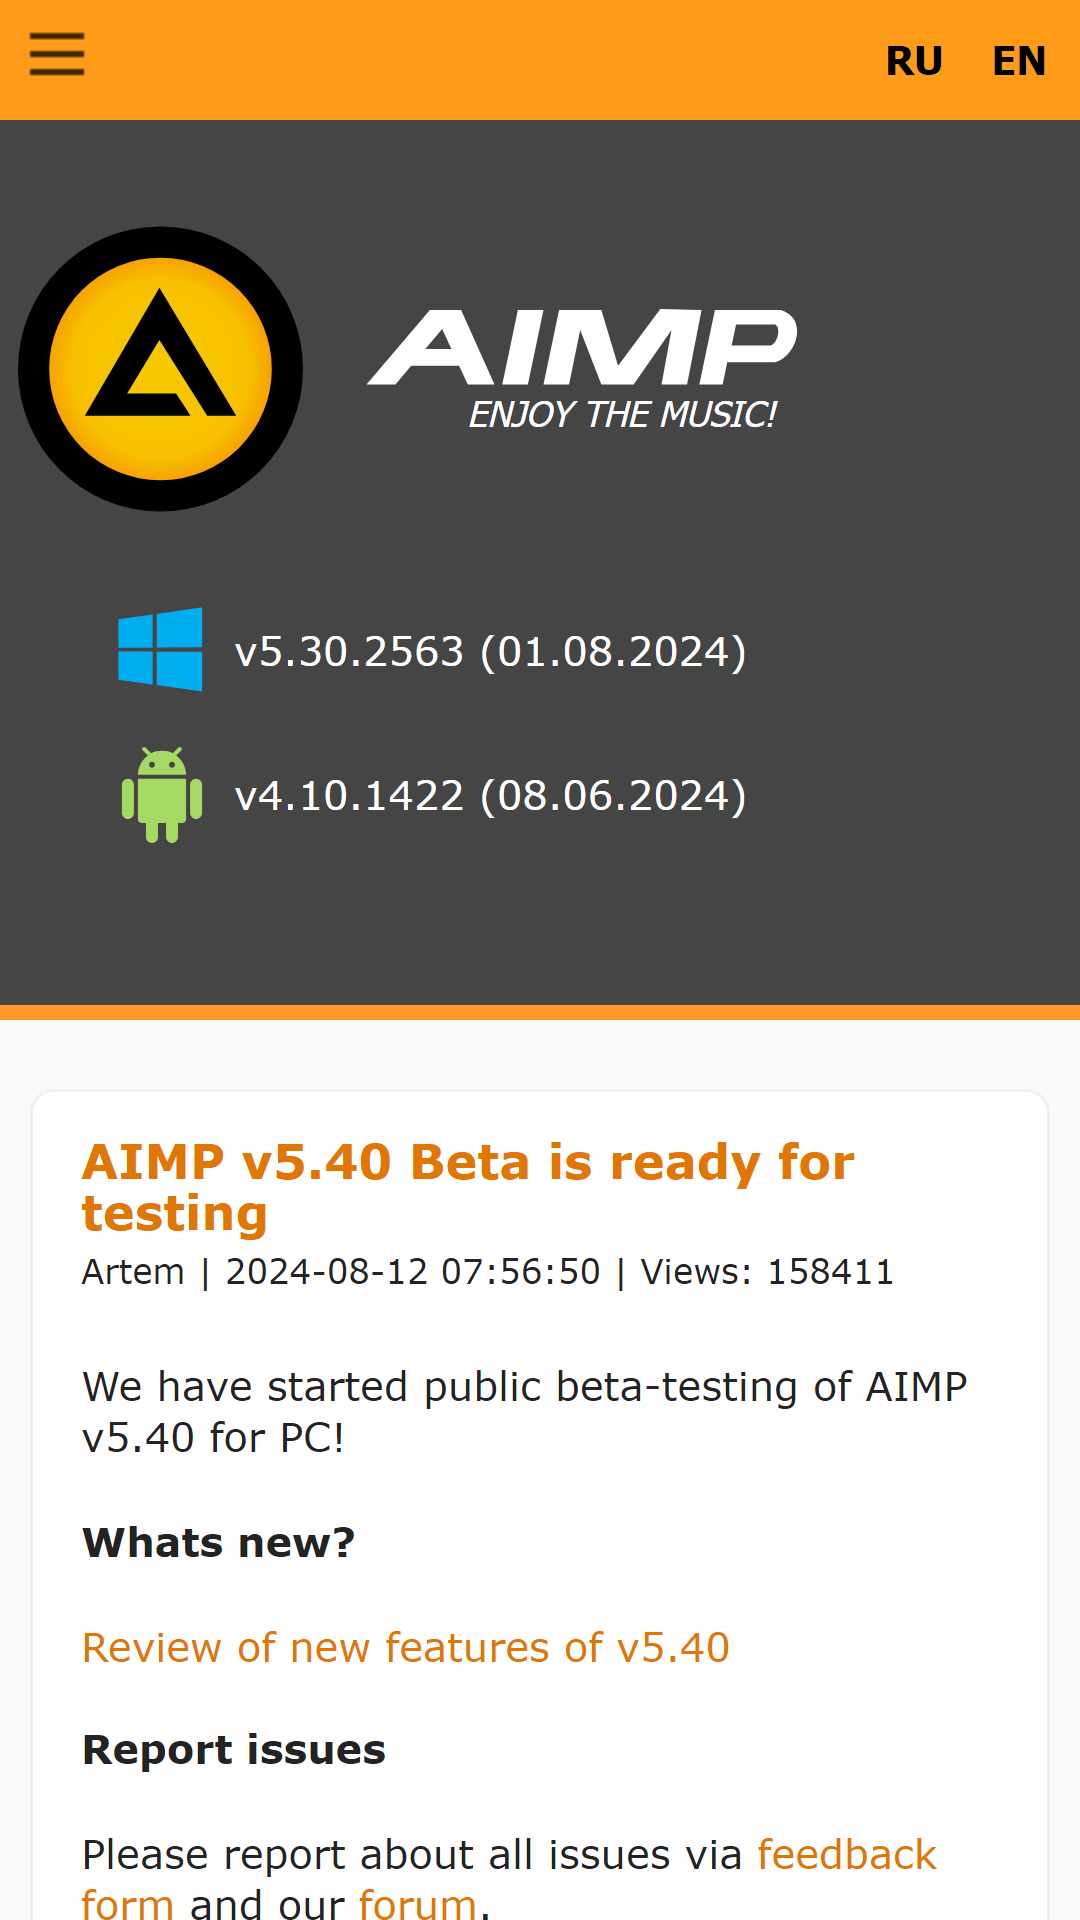
Task: Open Review of new features of v5.40
Action: (406, 1648)
